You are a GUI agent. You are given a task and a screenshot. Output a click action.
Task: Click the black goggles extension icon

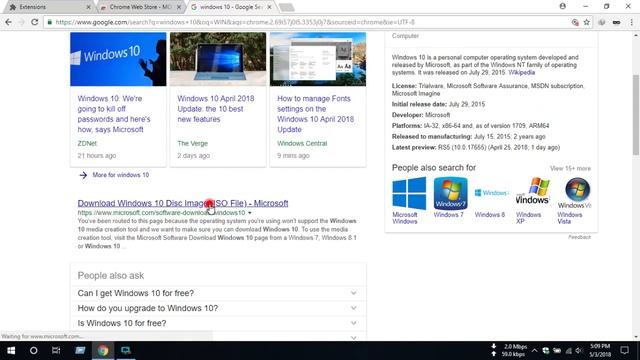[616, 22]
